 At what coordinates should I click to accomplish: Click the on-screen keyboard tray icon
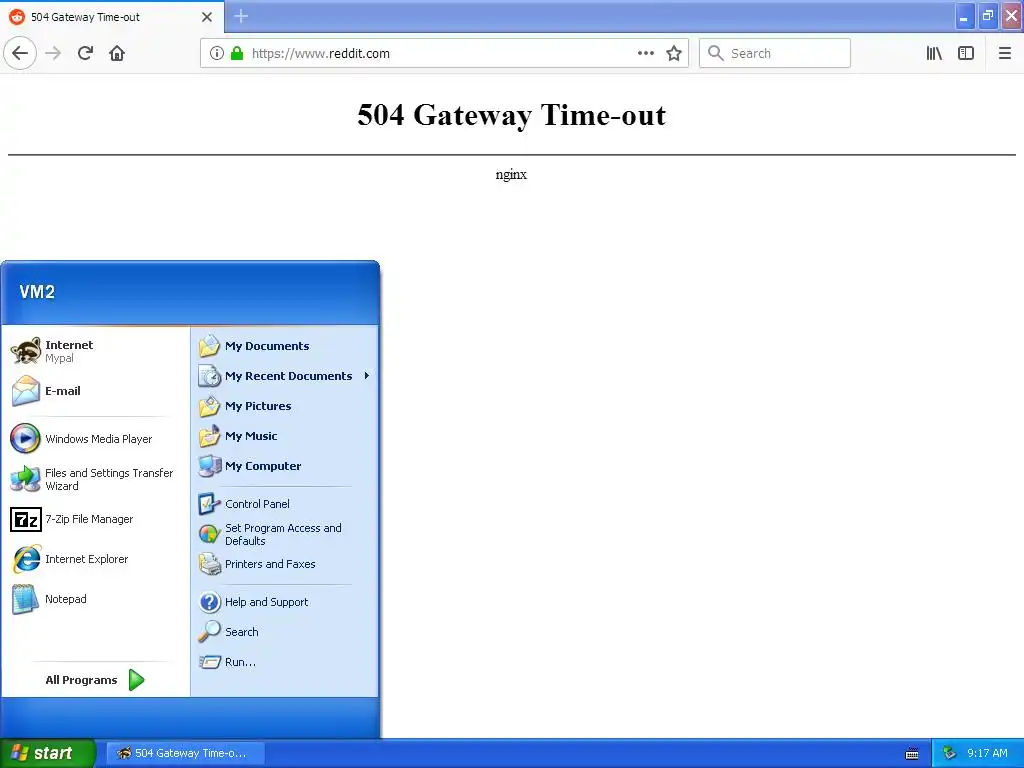coord(912,754)
